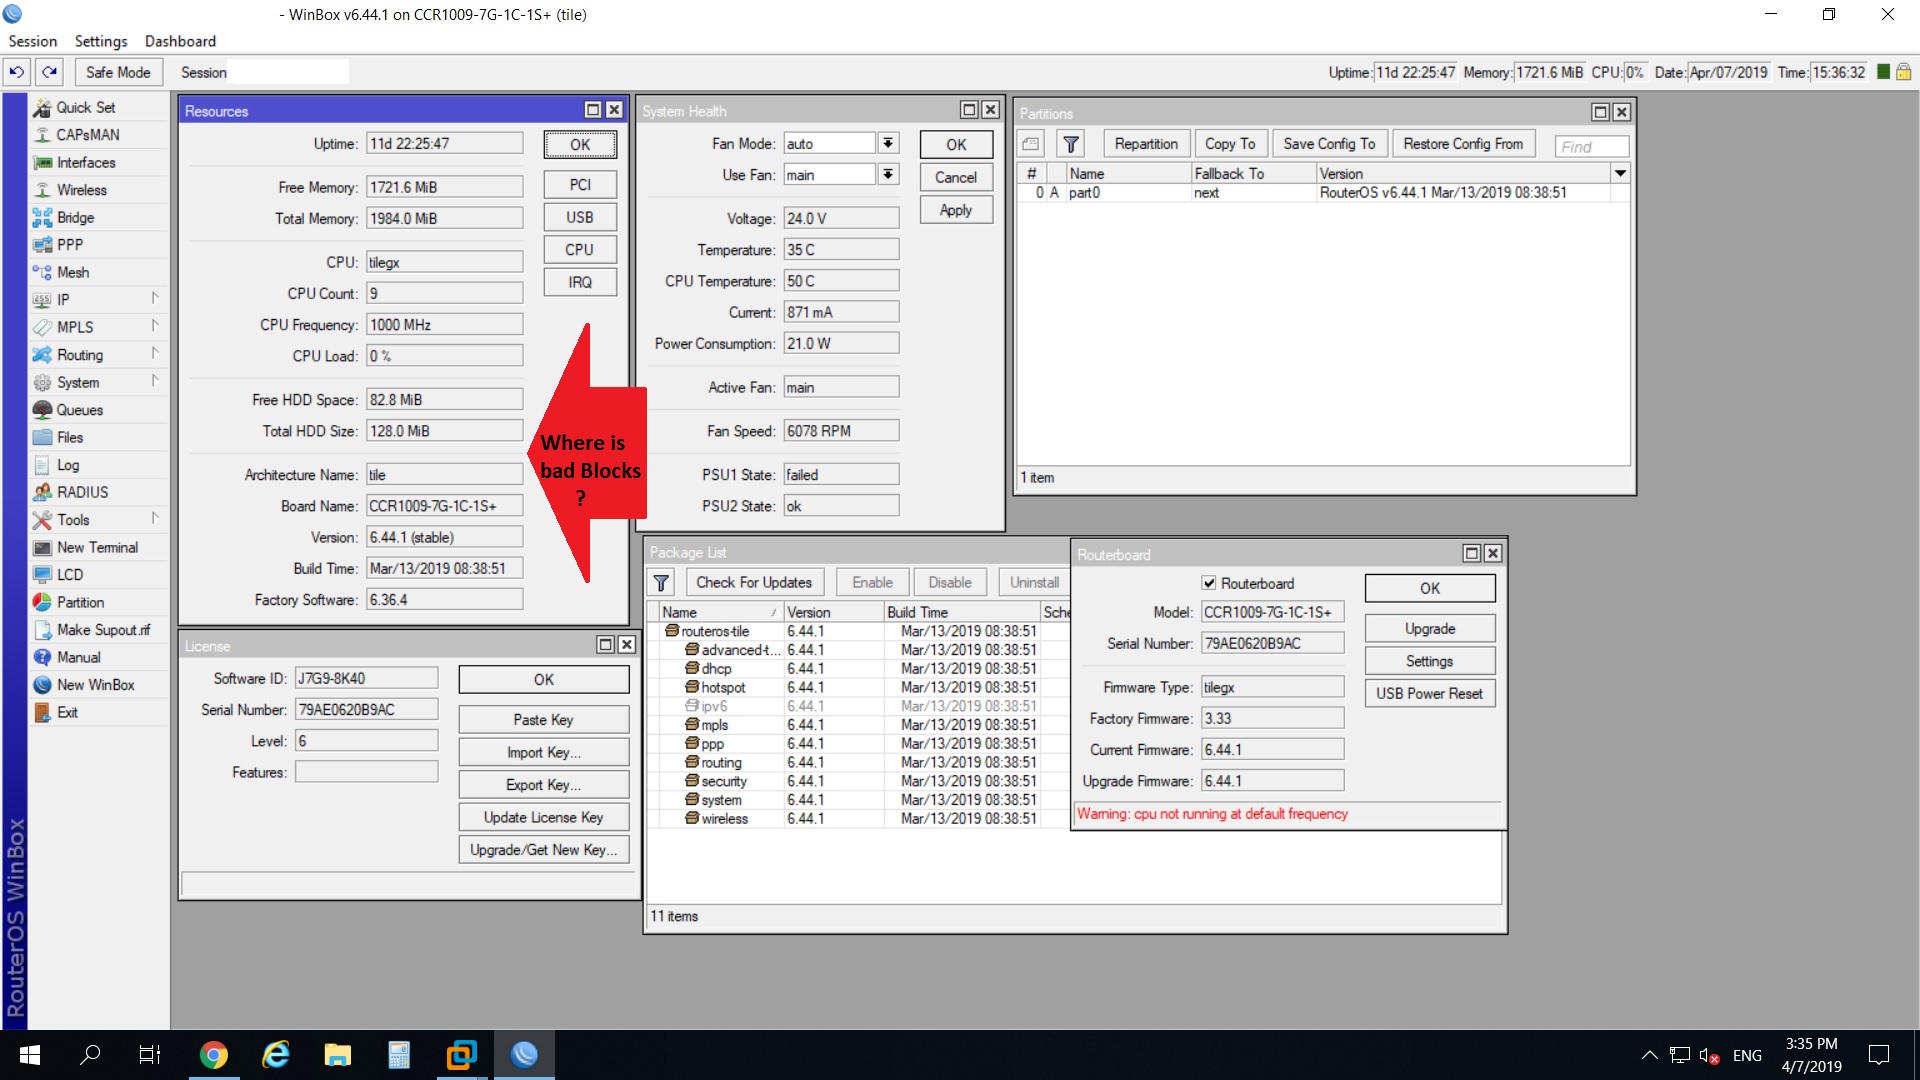Click the filter icon in Partitions window
Image resolution: width=1920 pixels, height=1080 pixels.
[1070, 144]
